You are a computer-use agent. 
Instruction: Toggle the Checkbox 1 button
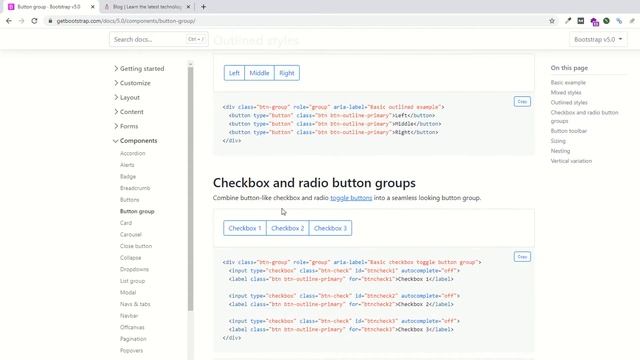tap(245, 228)
